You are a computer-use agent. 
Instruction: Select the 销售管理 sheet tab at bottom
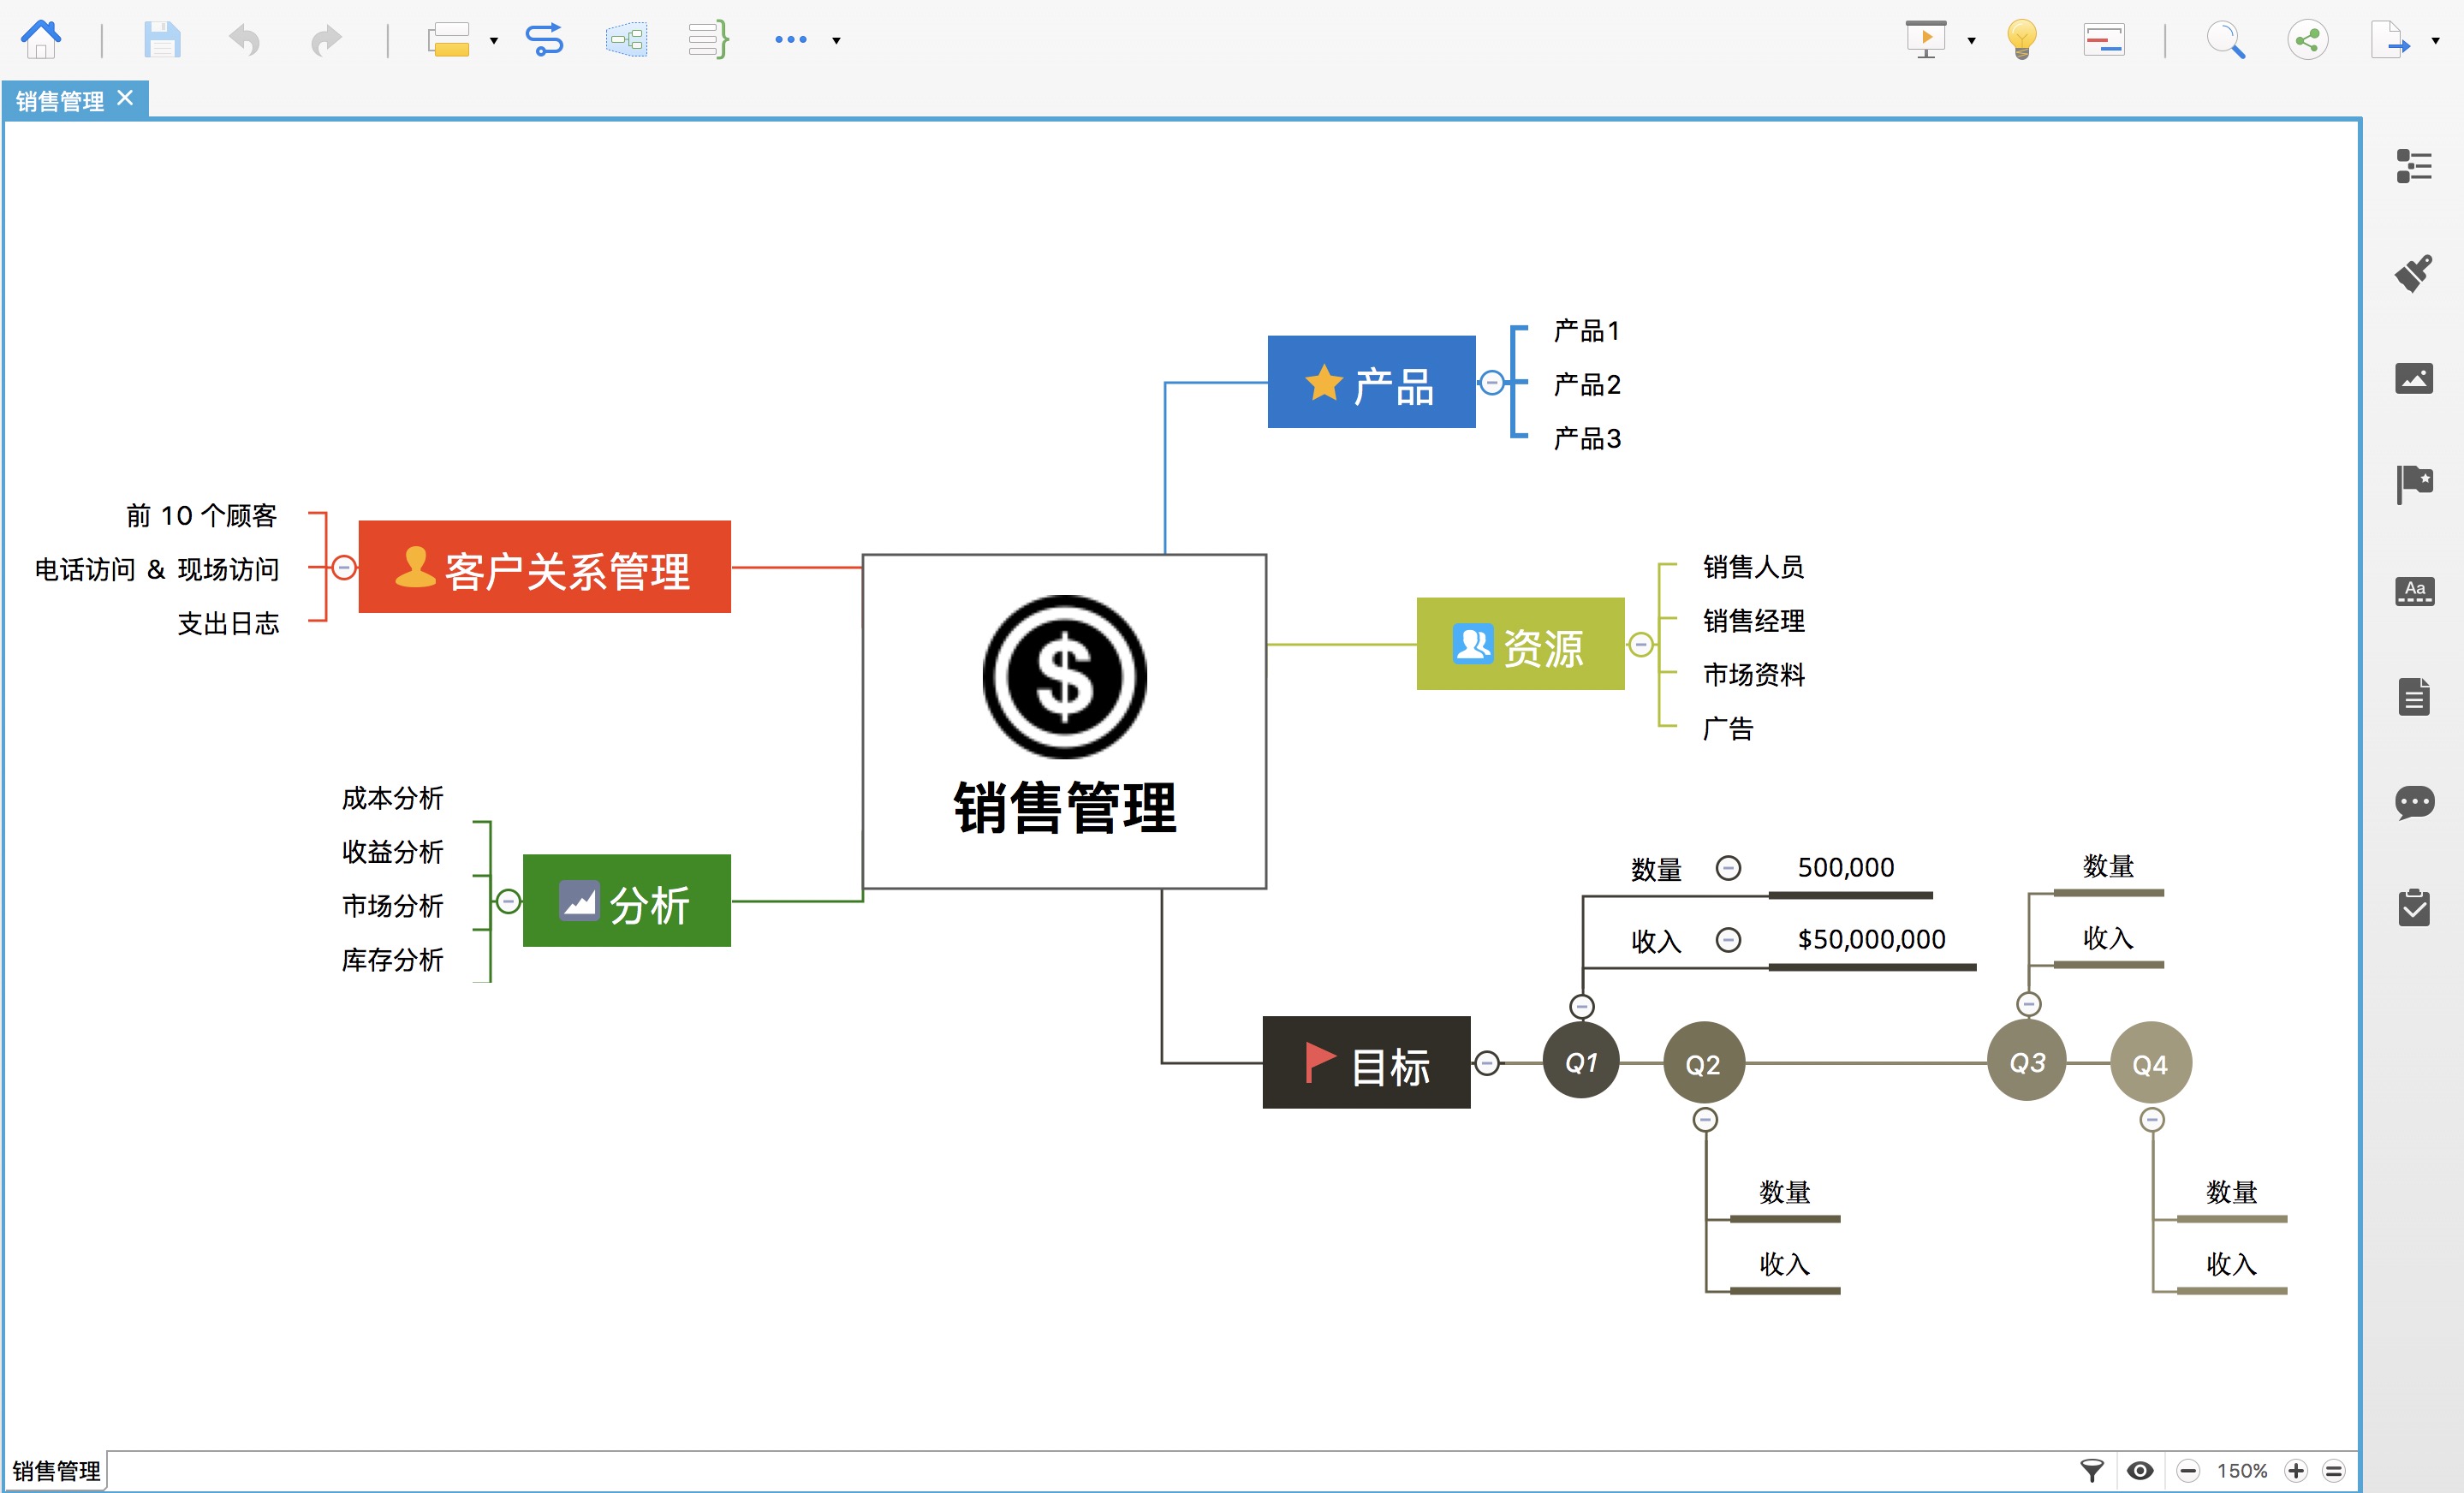click(56, 1470)
